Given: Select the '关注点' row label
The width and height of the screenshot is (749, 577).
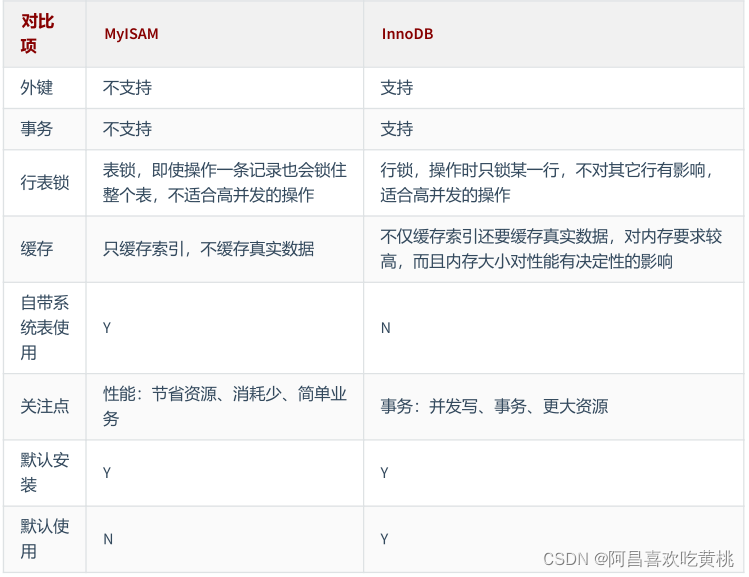Looking at the screenshot, I should click(x=45, y=406).
